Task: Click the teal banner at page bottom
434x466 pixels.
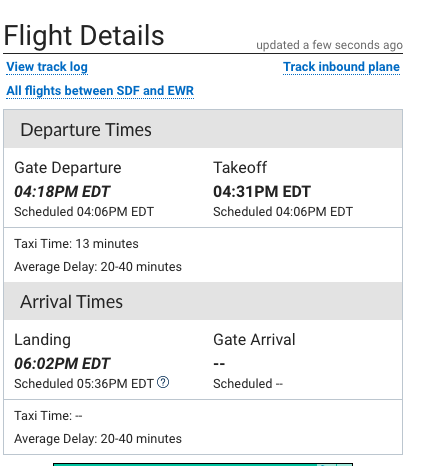Action: [x=203, y=464]
